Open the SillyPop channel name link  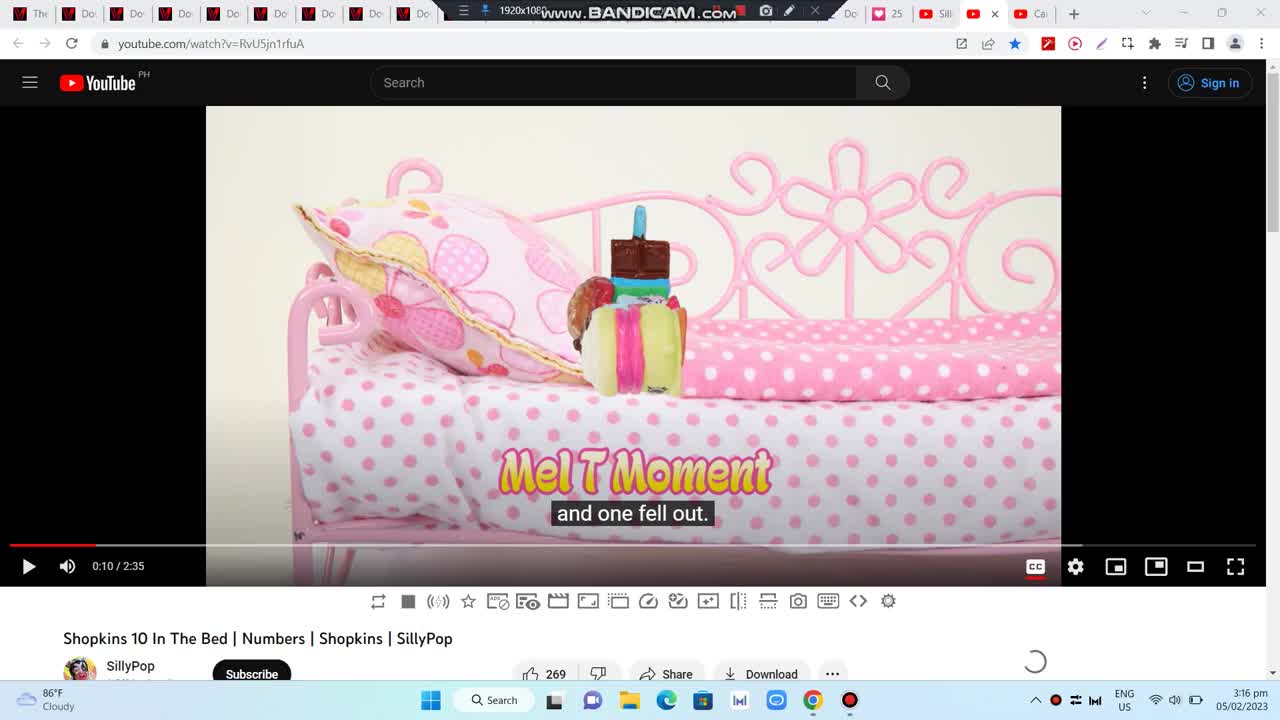[130, 666]
